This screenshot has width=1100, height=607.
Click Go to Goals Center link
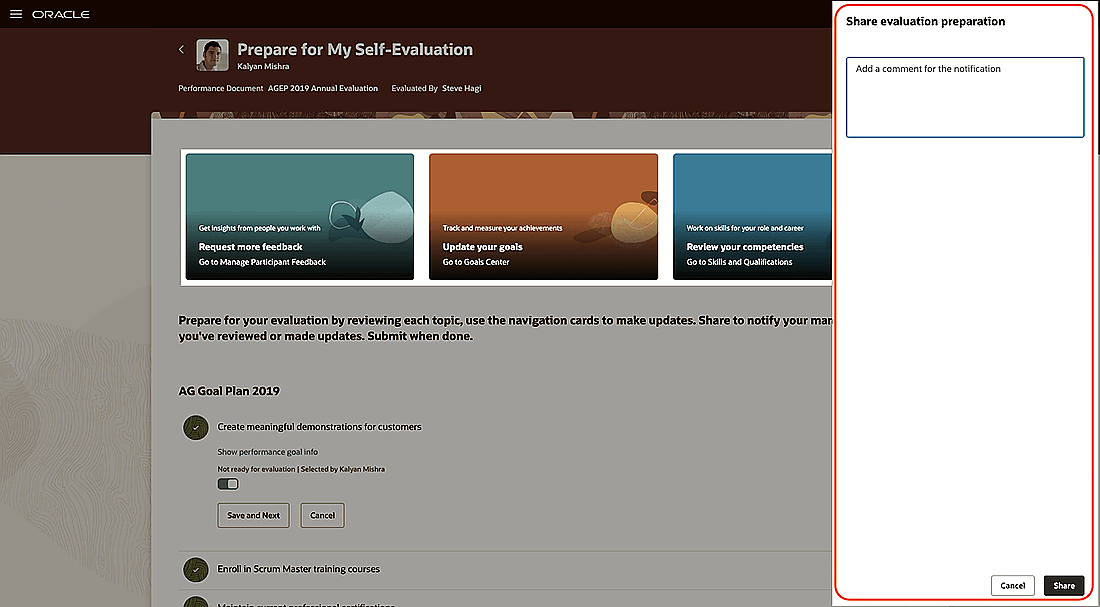476,262
